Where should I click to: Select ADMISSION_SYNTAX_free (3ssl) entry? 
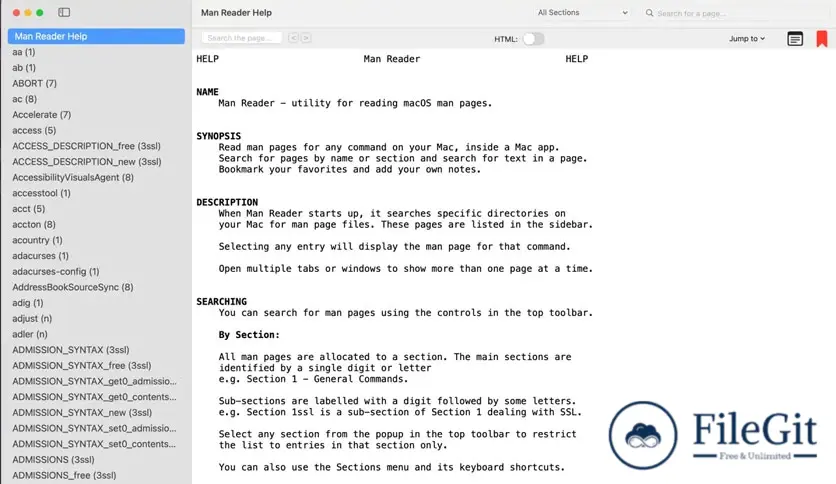coord(82,366)
